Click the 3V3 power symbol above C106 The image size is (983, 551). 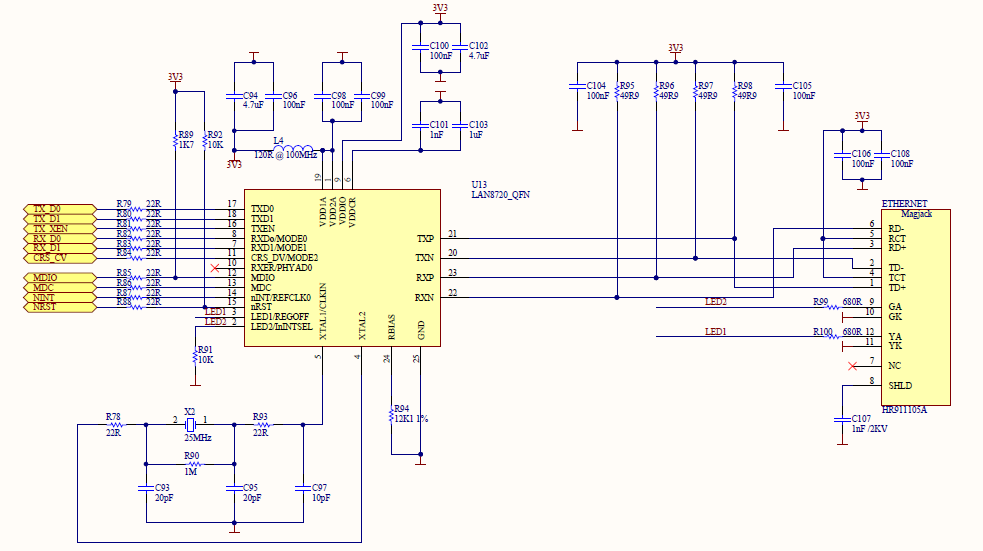tap(862, 120)
